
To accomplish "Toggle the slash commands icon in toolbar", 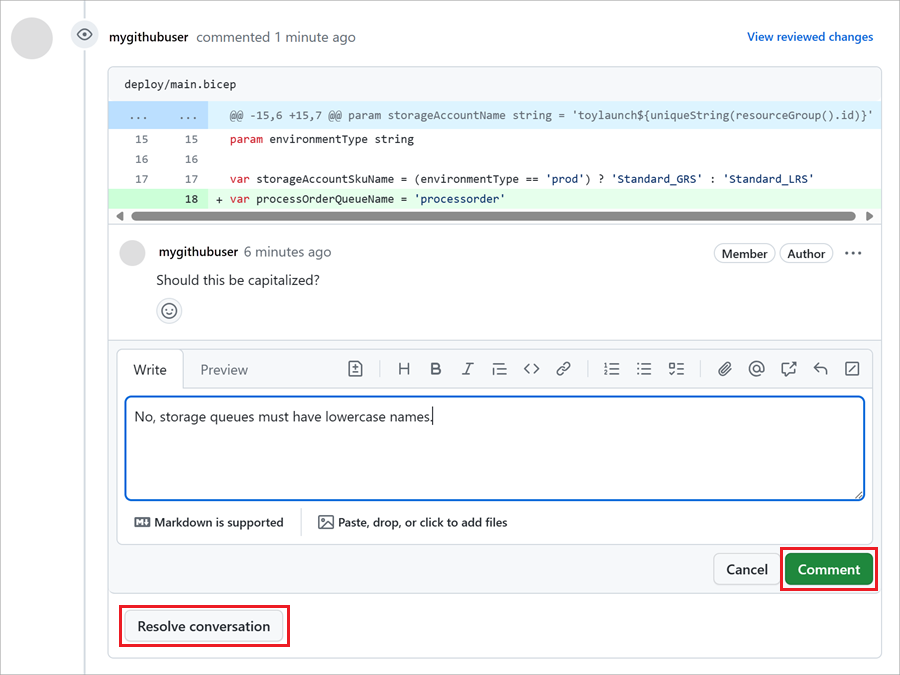I will click(x=852, y=368).
